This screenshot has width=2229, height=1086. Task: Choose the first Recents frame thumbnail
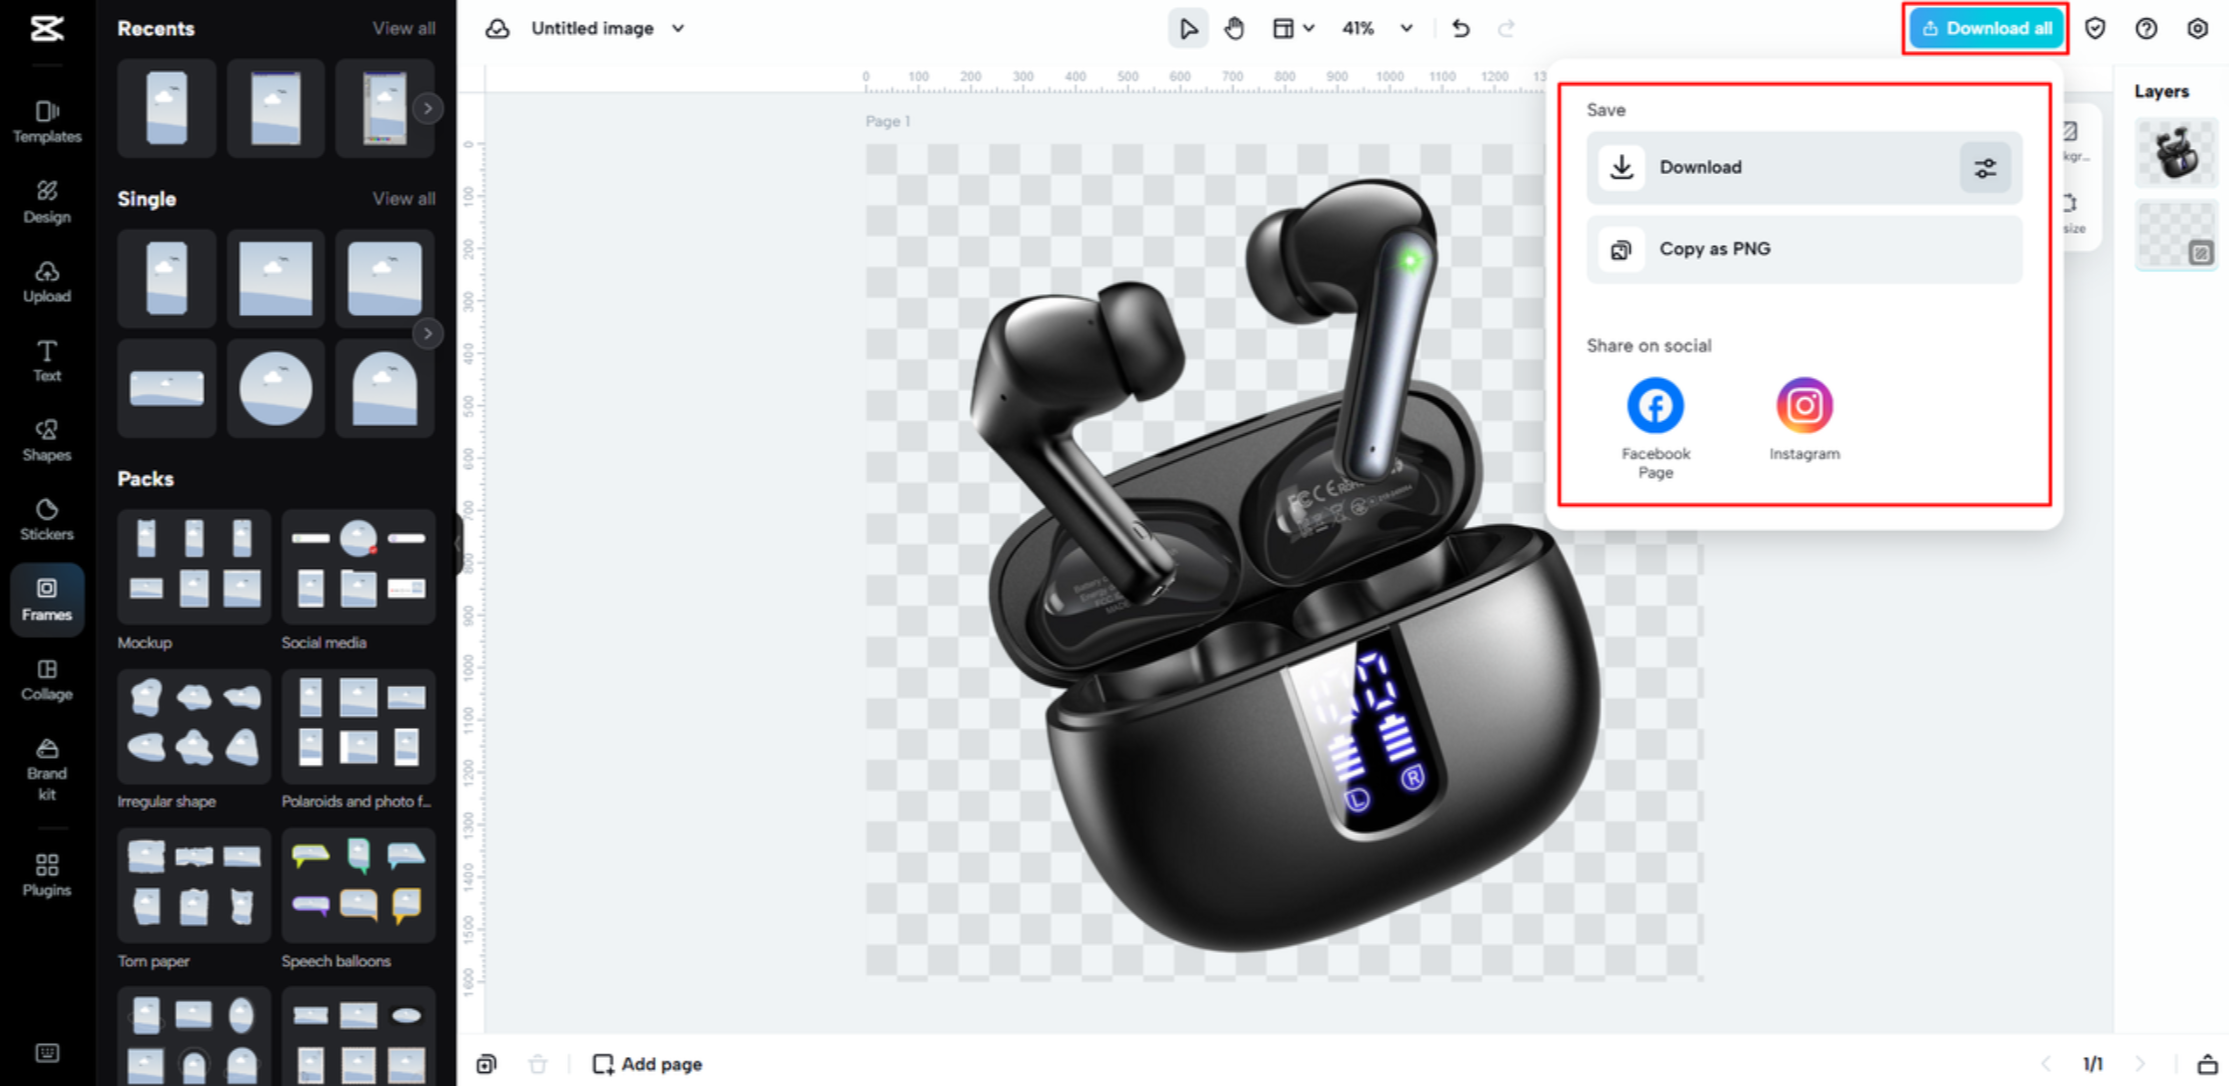coord(166,108)
